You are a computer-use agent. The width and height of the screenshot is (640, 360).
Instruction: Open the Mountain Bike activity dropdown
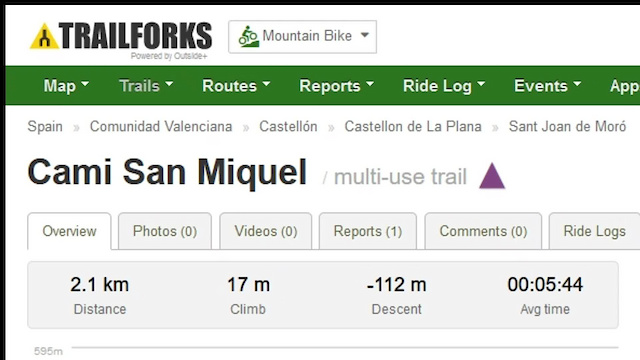pos(302,37)
